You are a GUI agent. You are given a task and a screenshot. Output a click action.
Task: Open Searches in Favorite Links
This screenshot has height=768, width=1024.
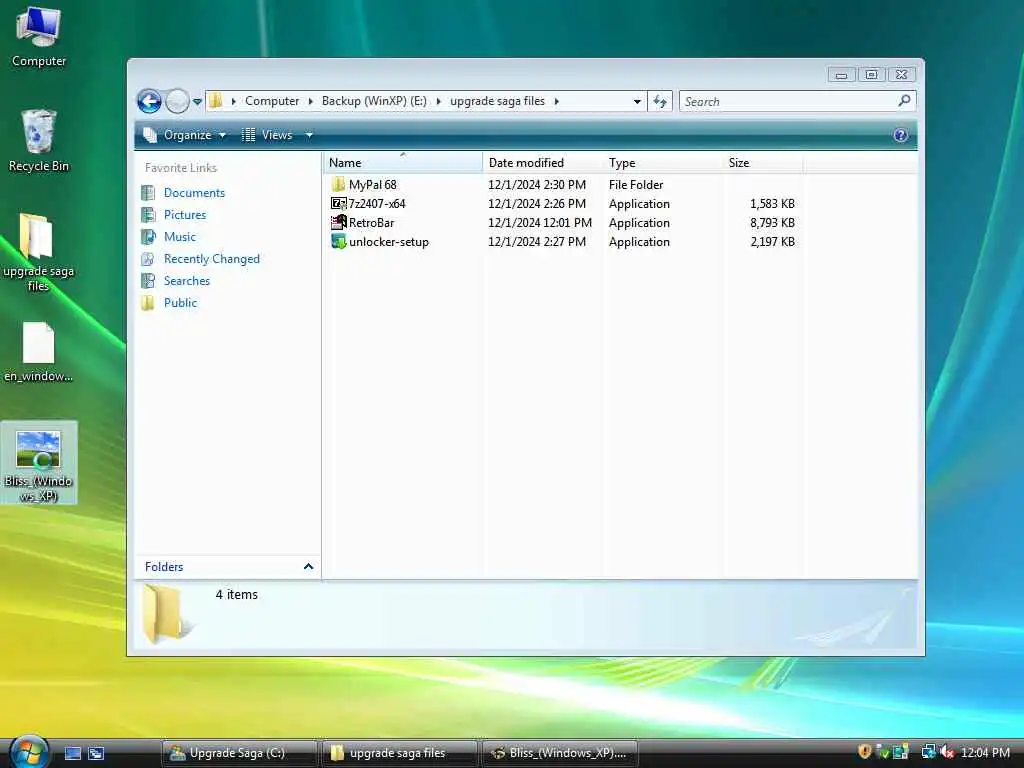pyautogui.click(x=187, y=281)
